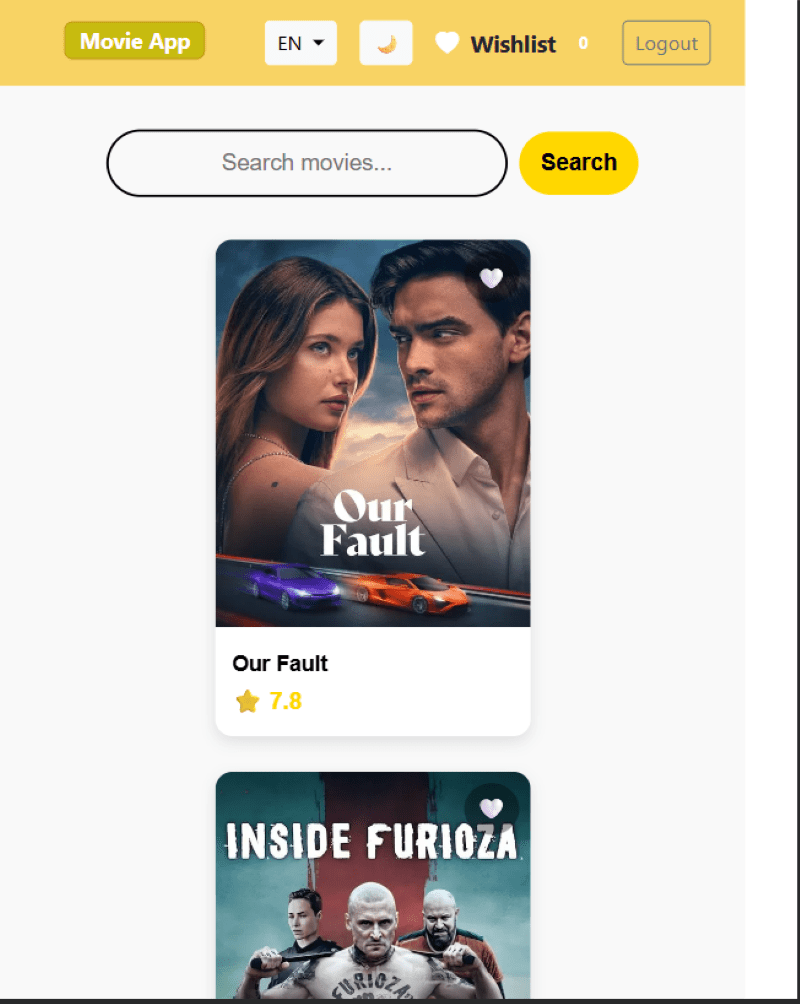This screenshot has width=800, height=1004.
Task: Add Our Fault to wishlist via heart
Action: [491, 278]
